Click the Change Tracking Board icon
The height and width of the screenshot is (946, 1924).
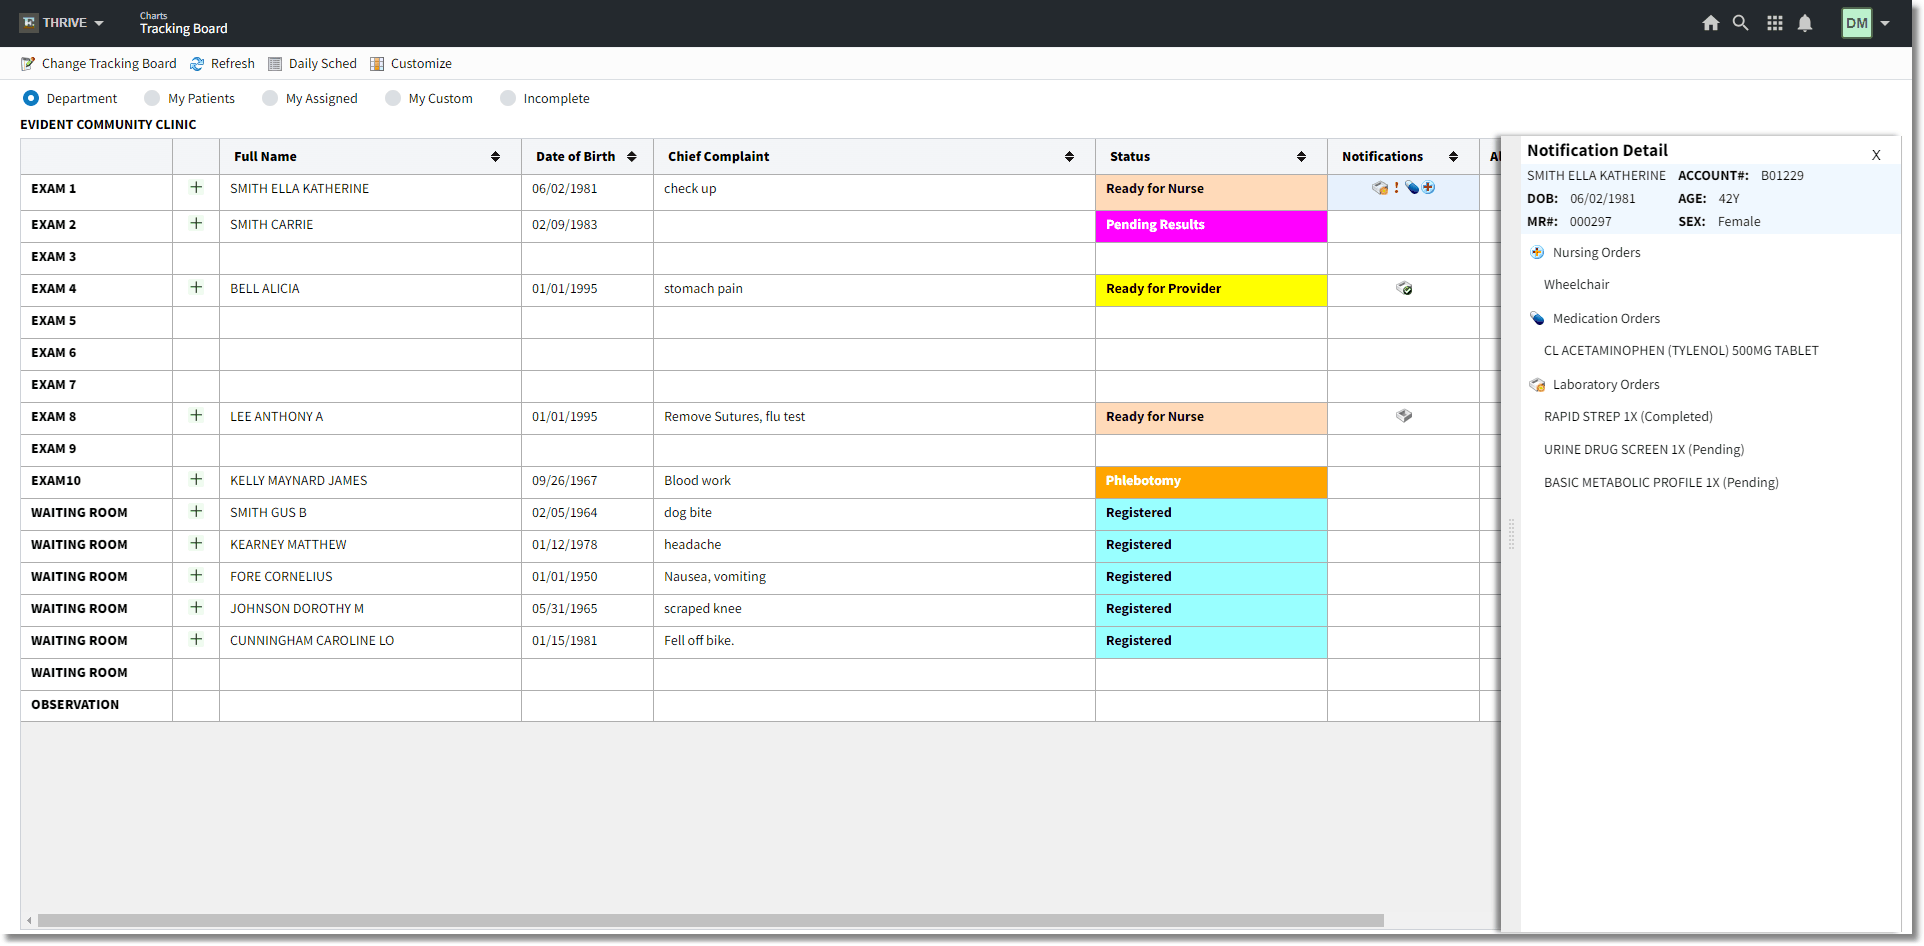28,64
